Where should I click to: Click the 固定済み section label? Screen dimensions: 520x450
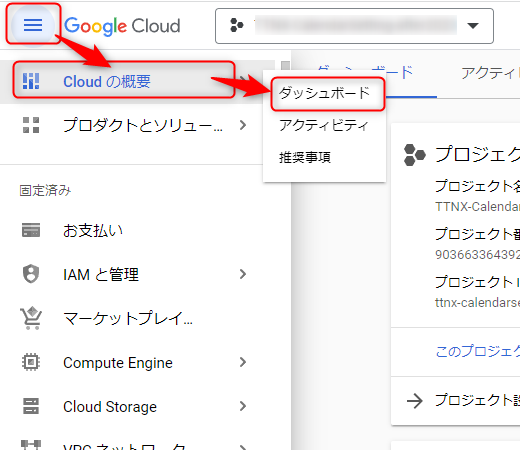click(45, 190)
